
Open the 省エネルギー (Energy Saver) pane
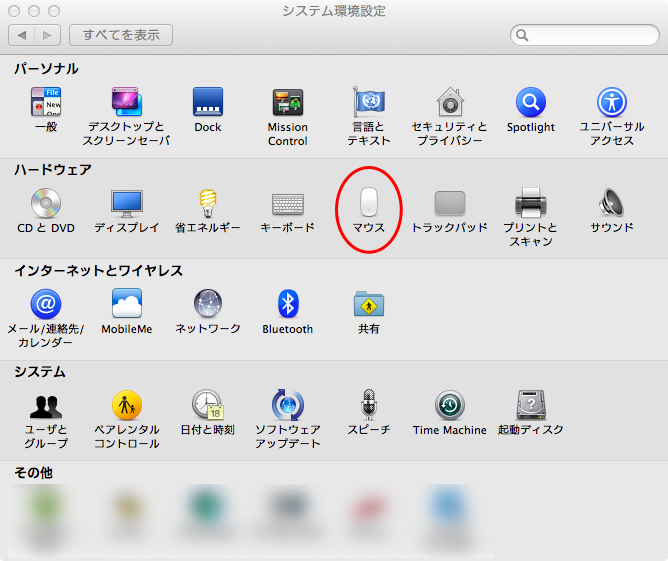point(208,204)
